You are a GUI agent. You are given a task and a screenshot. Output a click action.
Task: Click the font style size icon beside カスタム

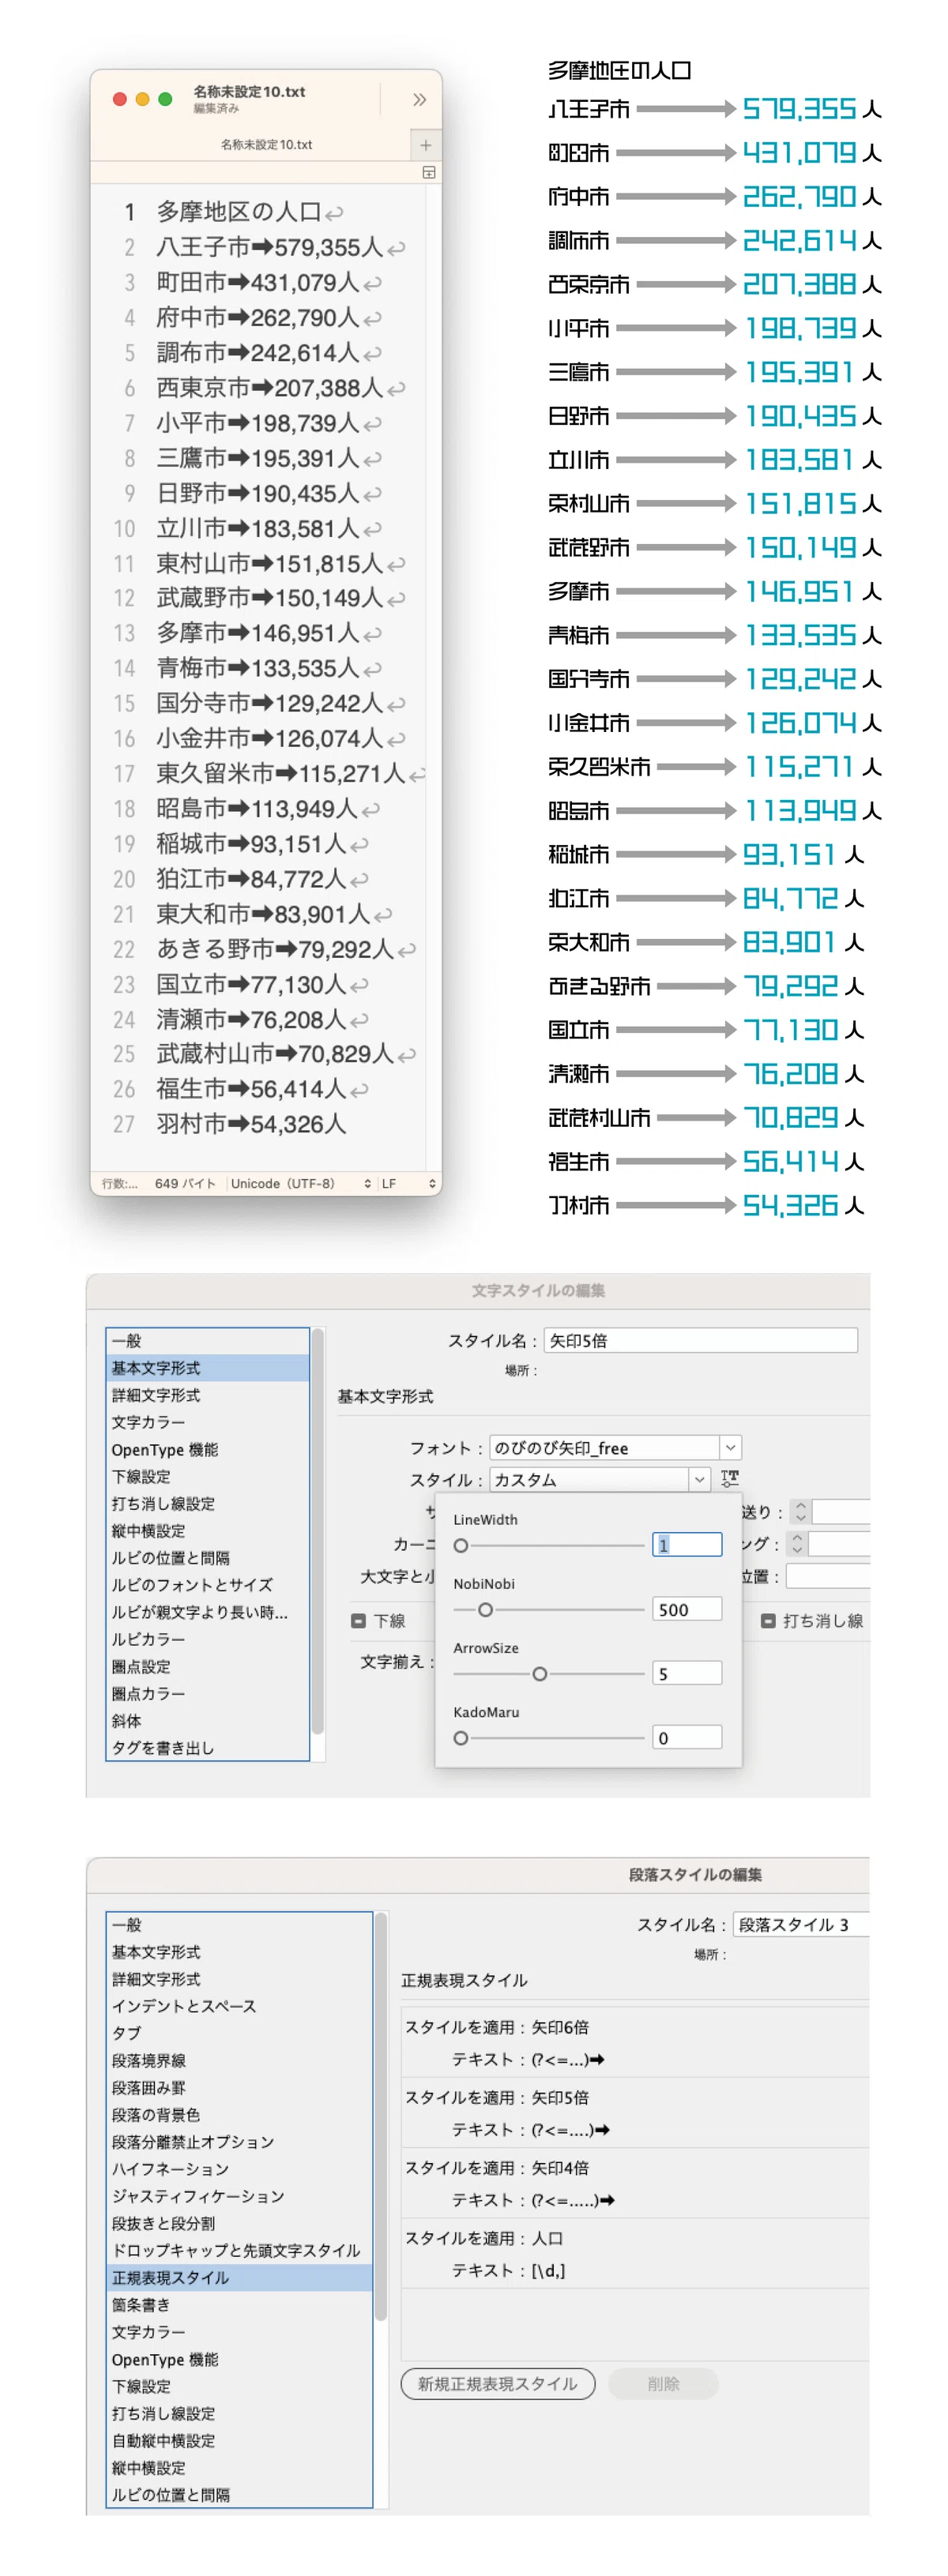point(730,1478)
